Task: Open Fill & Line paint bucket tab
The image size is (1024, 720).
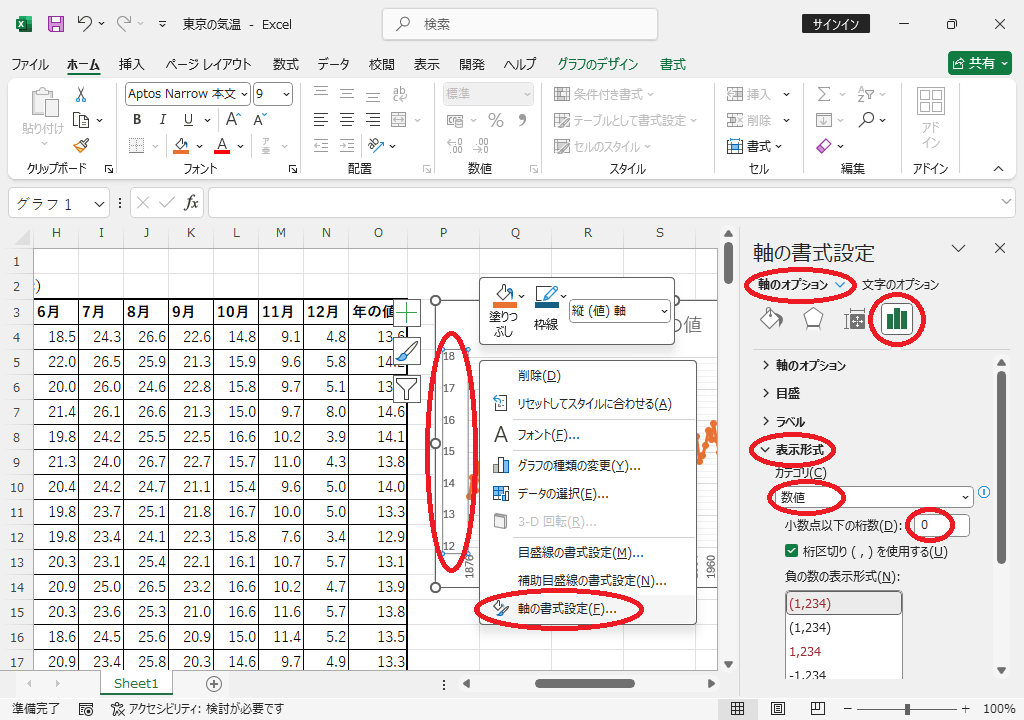Action: (771, 319)
